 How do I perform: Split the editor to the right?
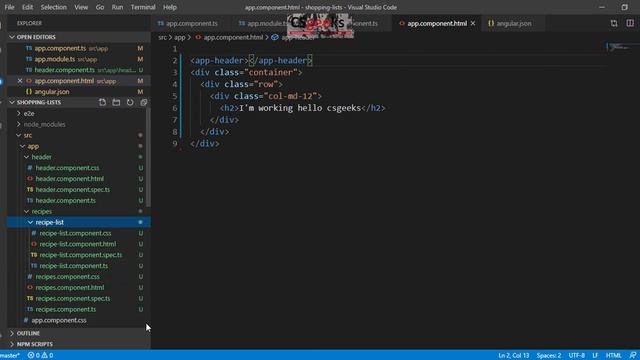point(630,23)
